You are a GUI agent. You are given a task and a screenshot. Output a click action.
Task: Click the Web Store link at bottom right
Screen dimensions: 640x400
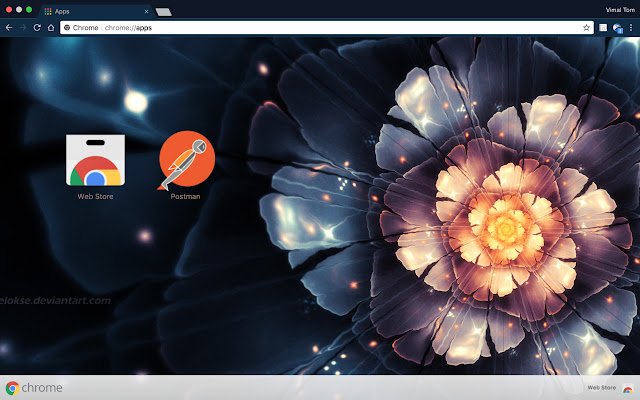pos(602,387)
